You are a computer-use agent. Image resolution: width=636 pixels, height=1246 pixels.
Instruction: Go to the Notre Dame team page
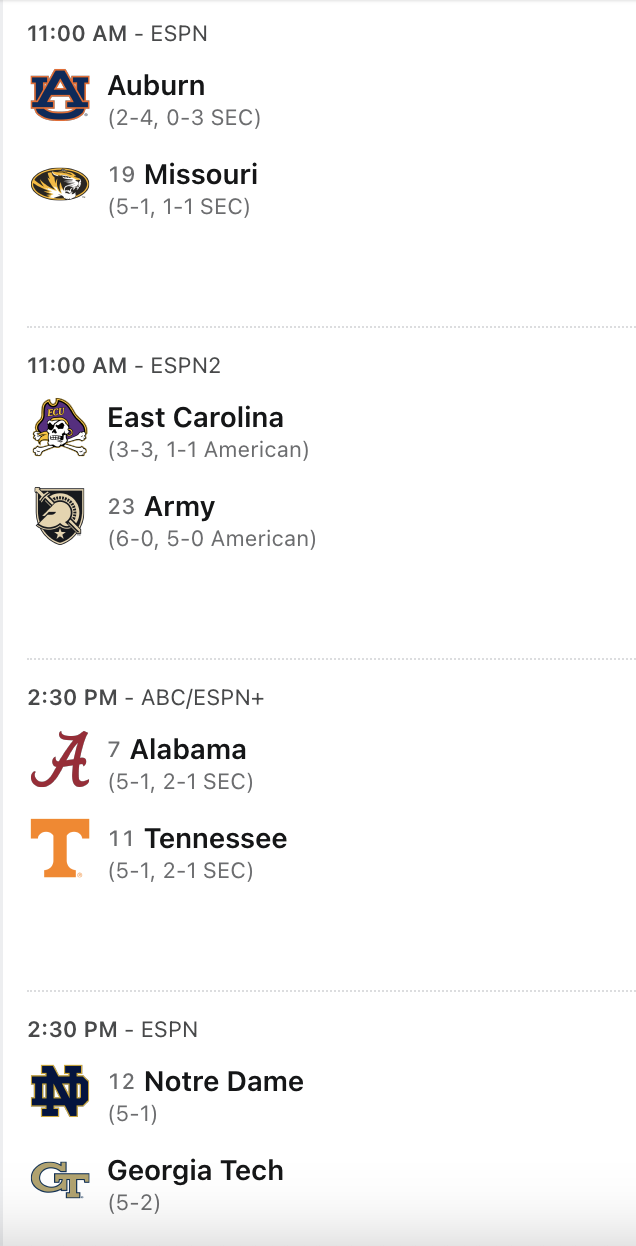coord(224,1082)
